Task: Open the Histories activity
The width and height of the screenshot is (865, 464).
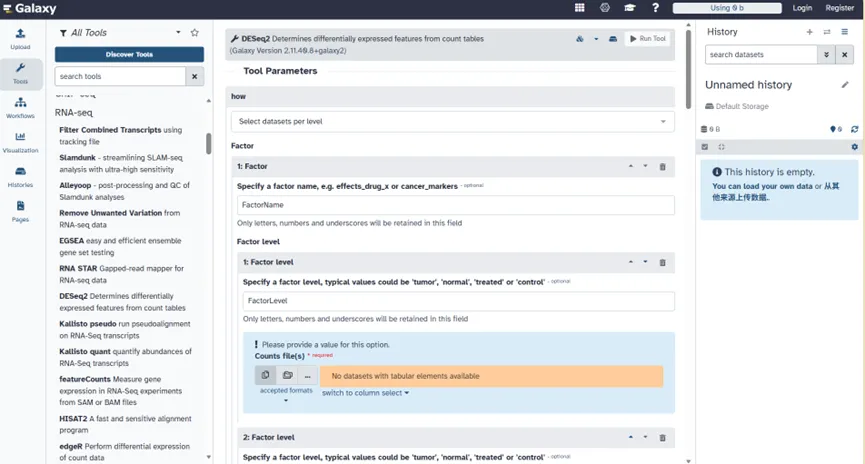Action: coord(20,177)
